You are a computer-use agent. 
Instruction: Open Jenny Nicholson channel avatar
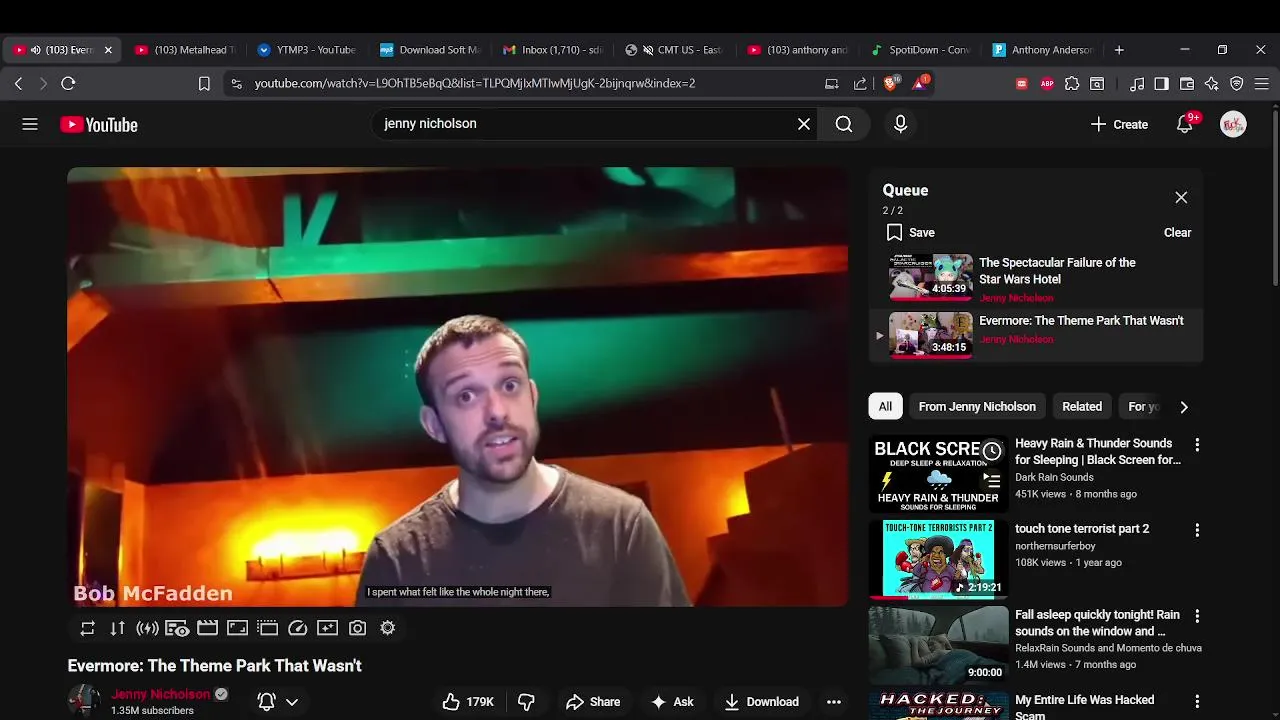84,701
